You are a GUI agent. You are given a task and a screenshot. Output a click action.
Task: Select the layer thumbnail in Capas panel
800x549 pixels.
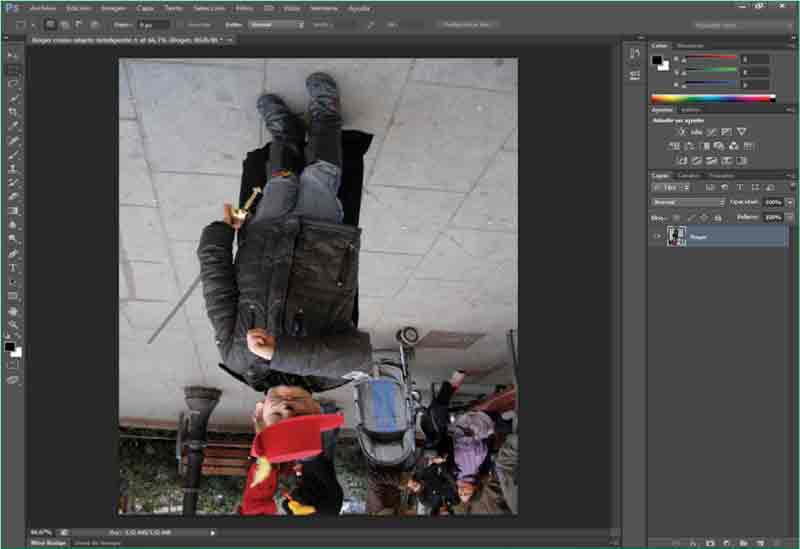click(x=675, y=236)
